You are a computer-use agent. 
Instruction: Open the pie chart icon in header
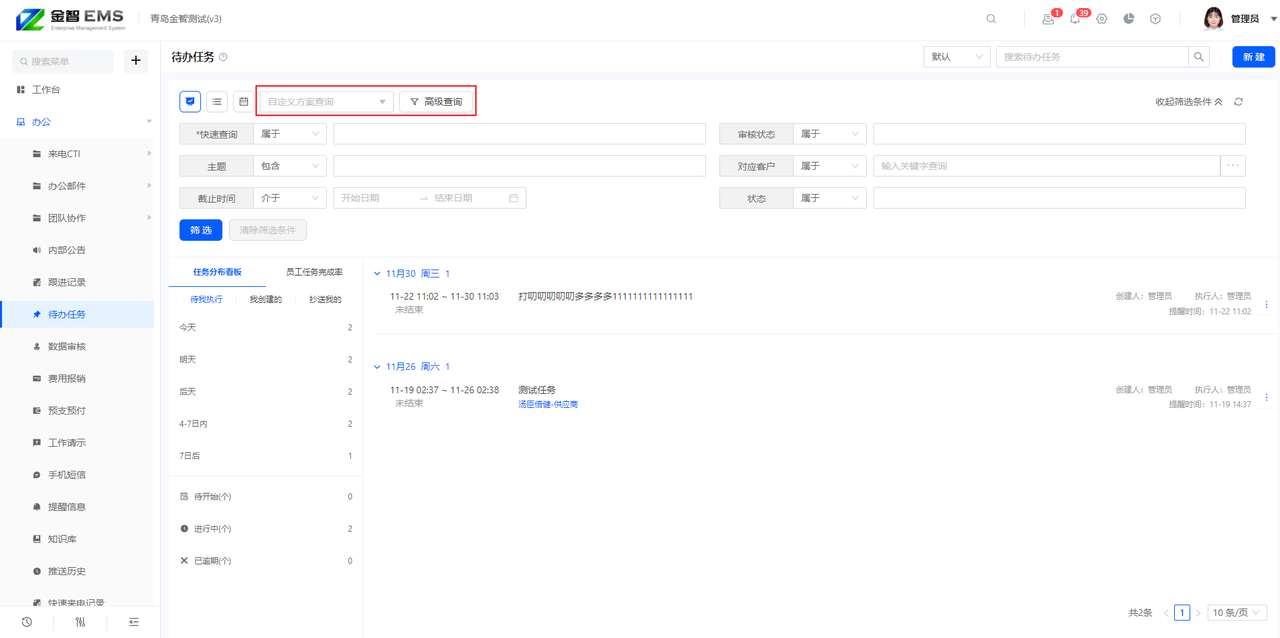pos(1129,19)
